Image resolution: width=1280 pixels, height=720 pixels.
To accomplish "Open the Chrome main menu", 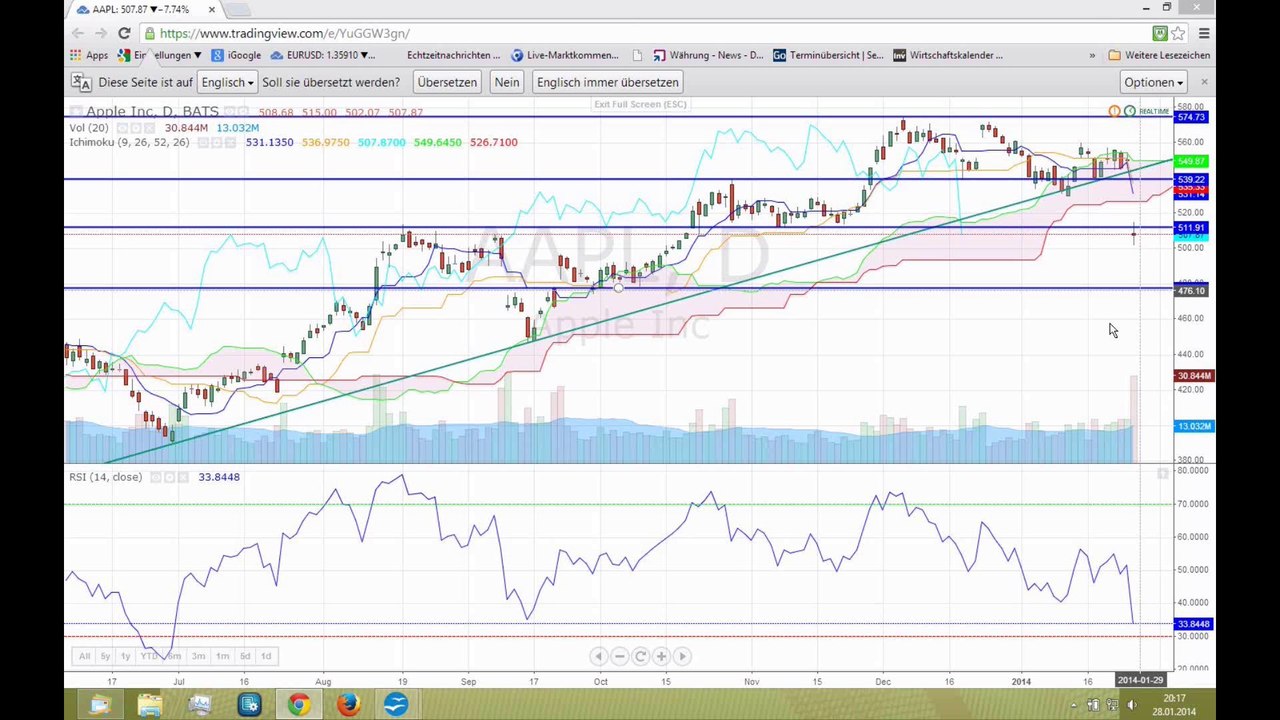I will click(1204, 33).
